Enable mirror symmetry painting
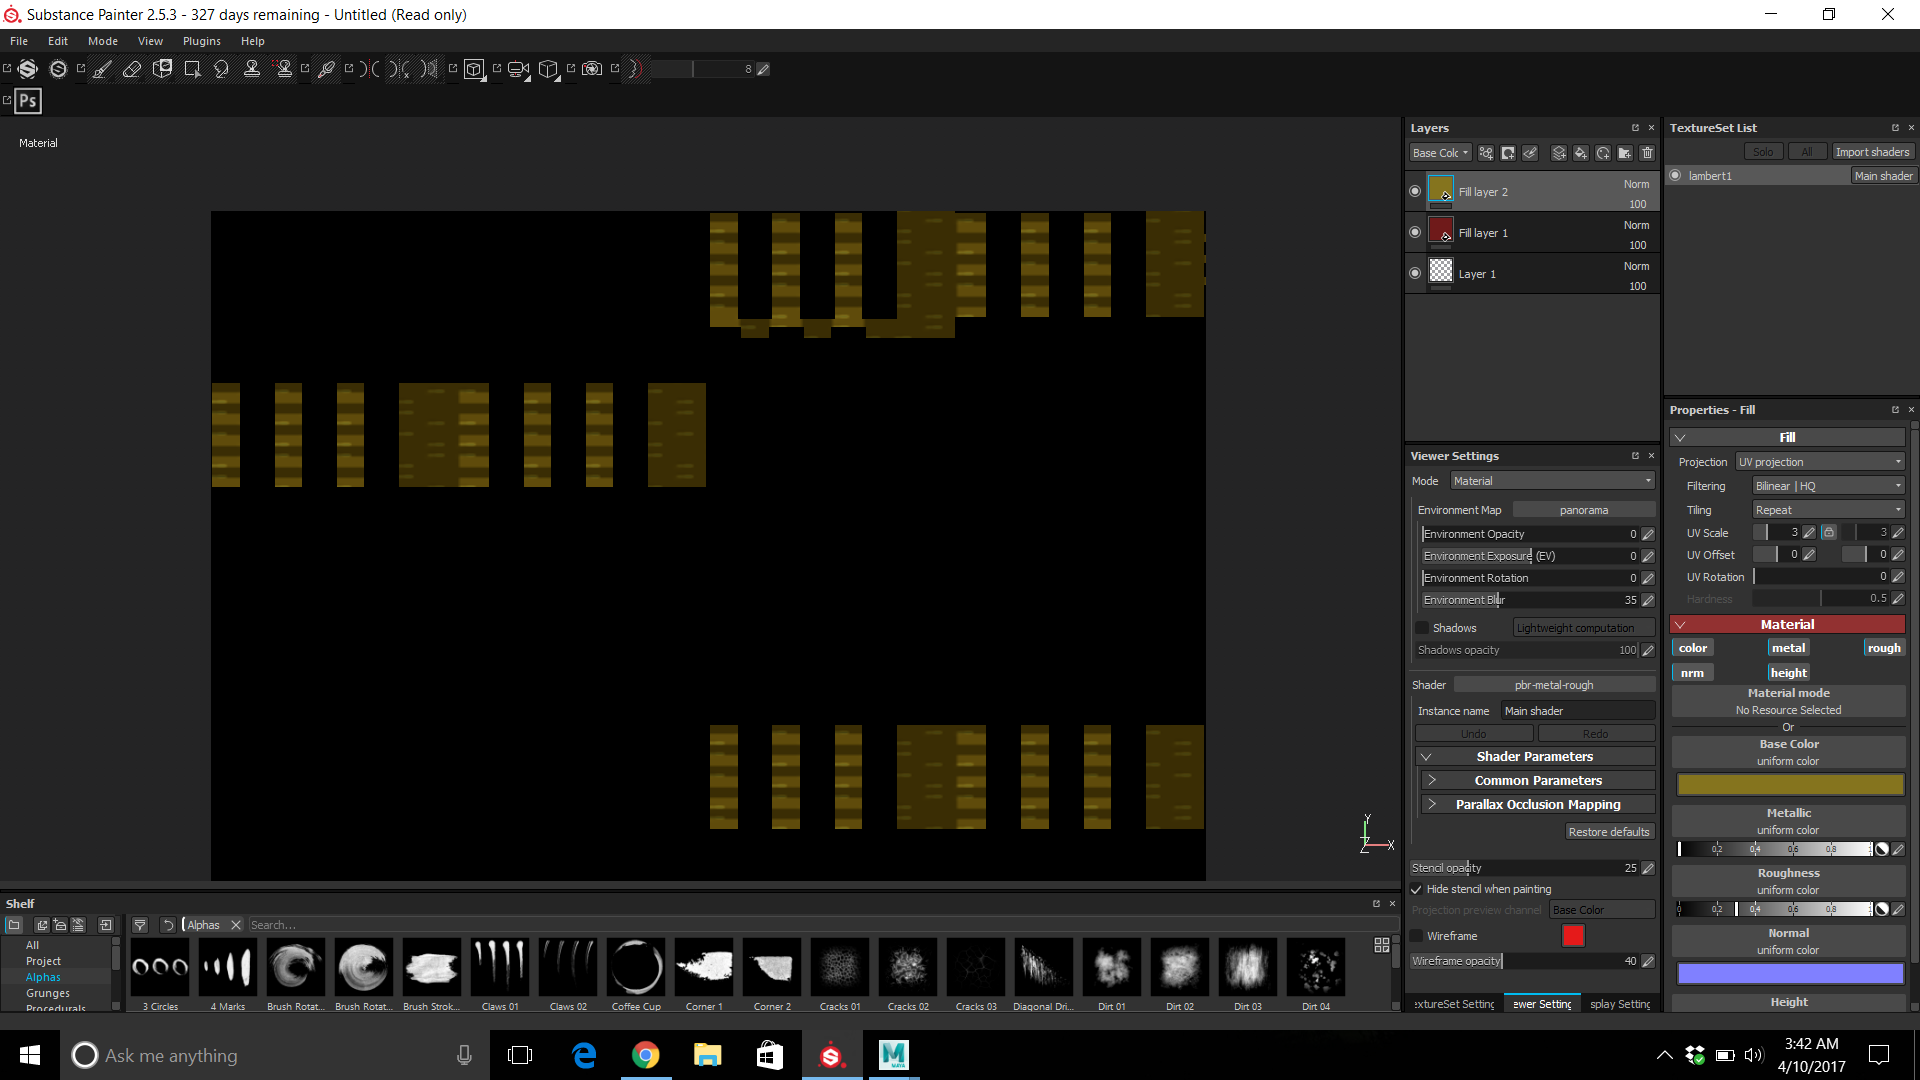Viewport: 1920px width, 1080px height. click(370, 69)
